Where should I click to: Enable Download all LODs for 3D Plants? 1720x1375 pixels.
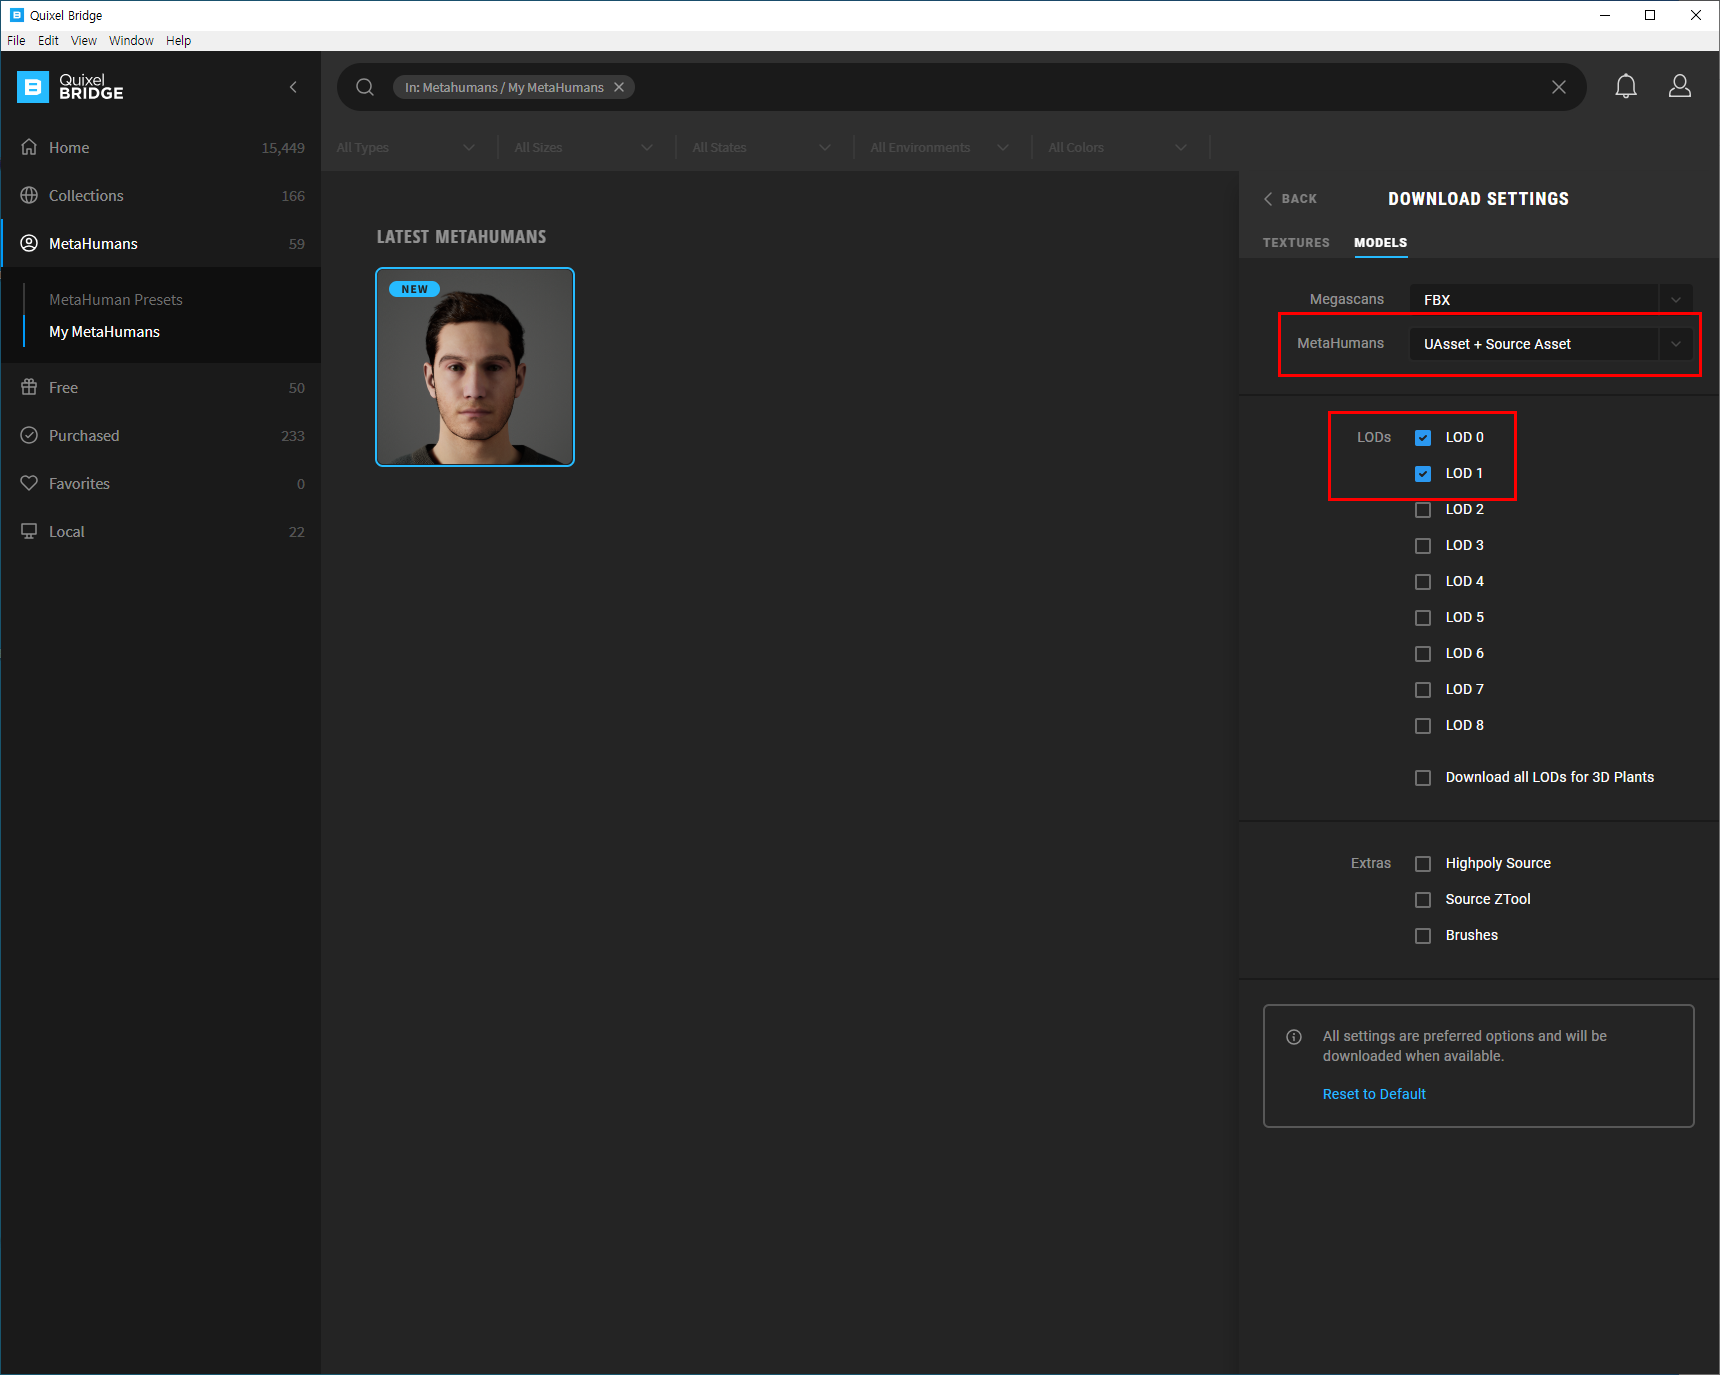[x=1423, y=777]
